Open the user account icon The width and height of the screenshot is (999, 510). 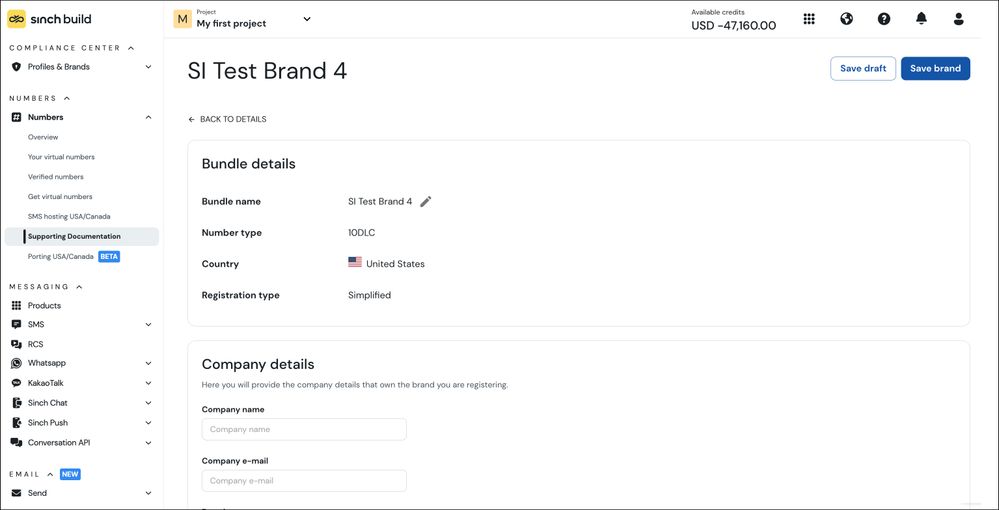pyautogui.click(x=958, y=19)
